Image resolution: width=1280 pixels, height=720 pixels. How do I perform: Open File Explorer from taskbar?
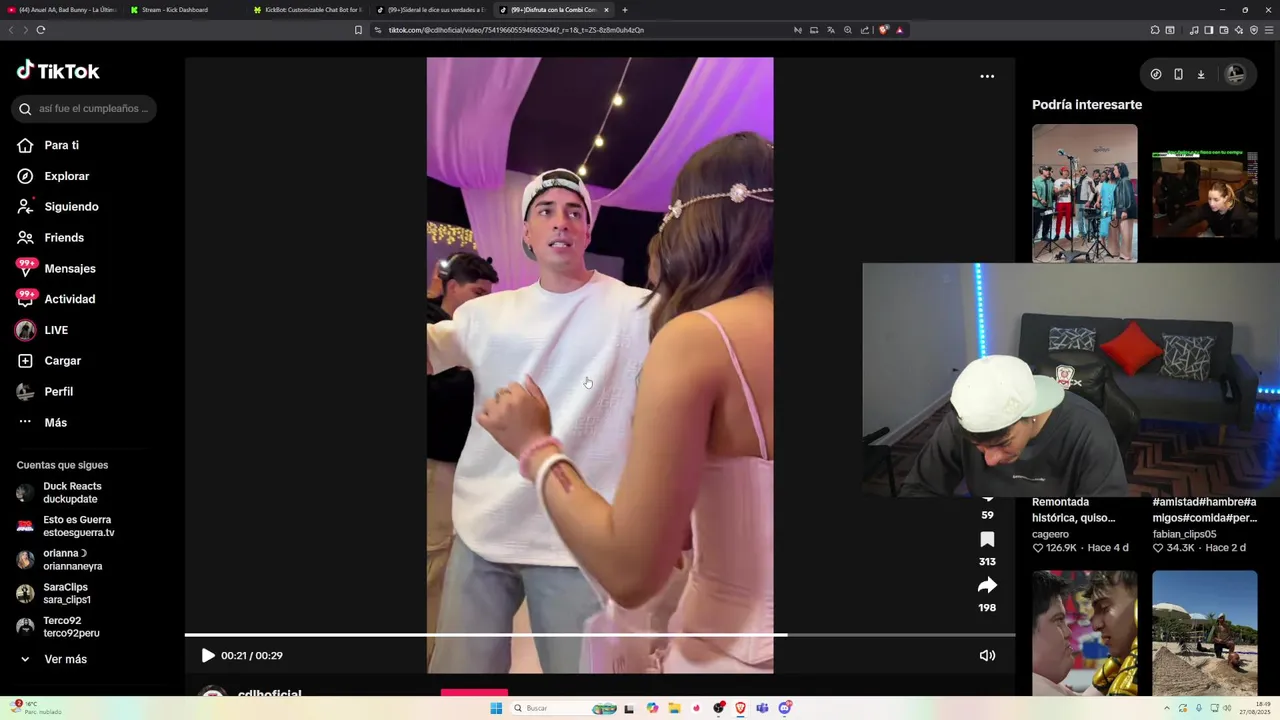tap(675, 708)
